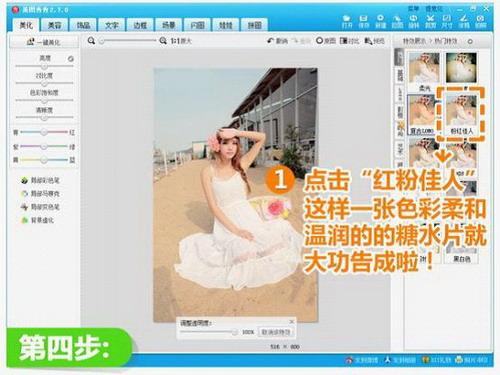Click the 预览 preview button
500x375 pixels.
click(374, 41)
